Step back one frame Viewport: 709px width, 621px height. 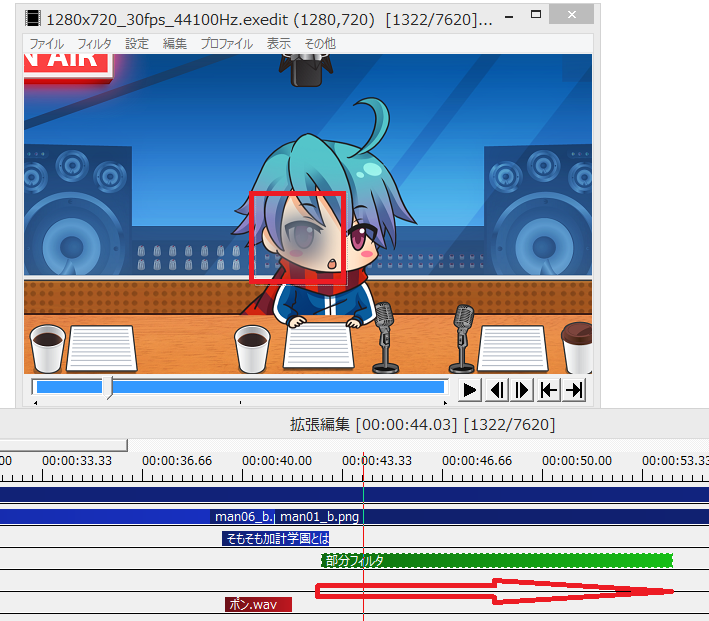pyautogui.click(x=496, y=389)
